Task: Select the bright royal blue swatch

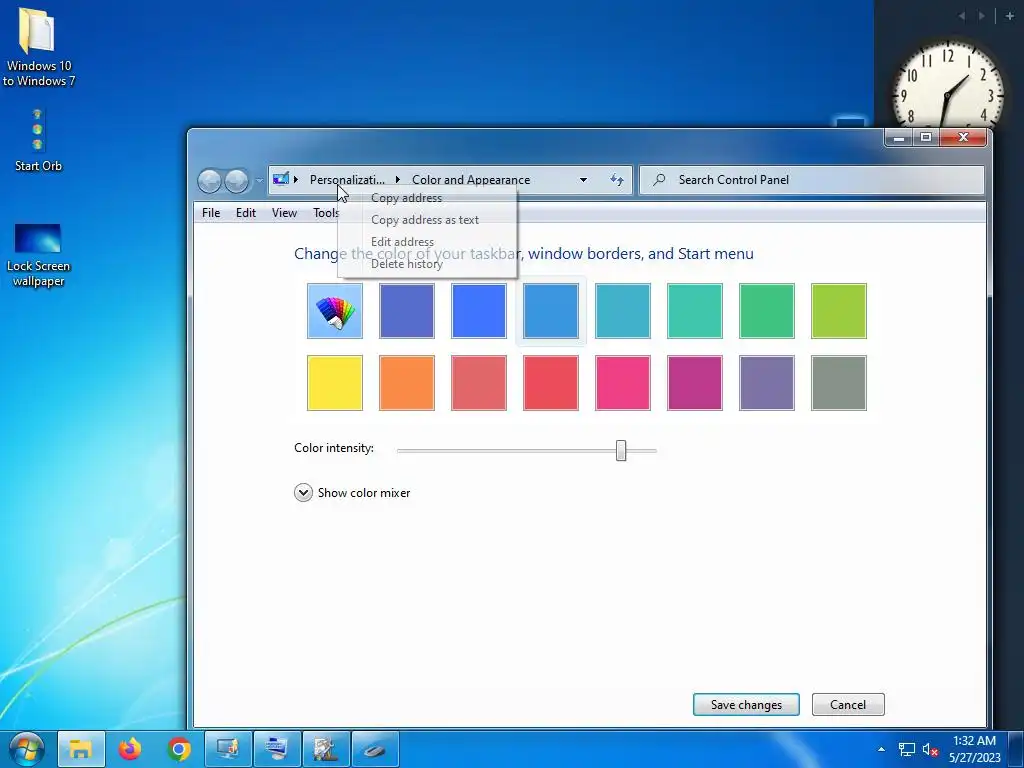Action: 479,311
